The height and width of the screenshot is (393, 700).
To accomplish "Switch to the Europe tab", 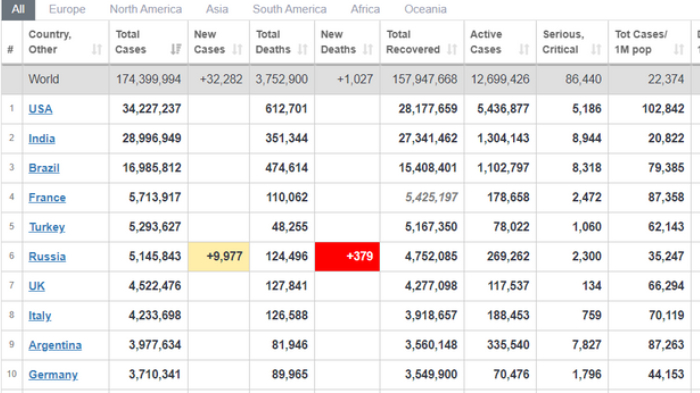I will [67, 9].
